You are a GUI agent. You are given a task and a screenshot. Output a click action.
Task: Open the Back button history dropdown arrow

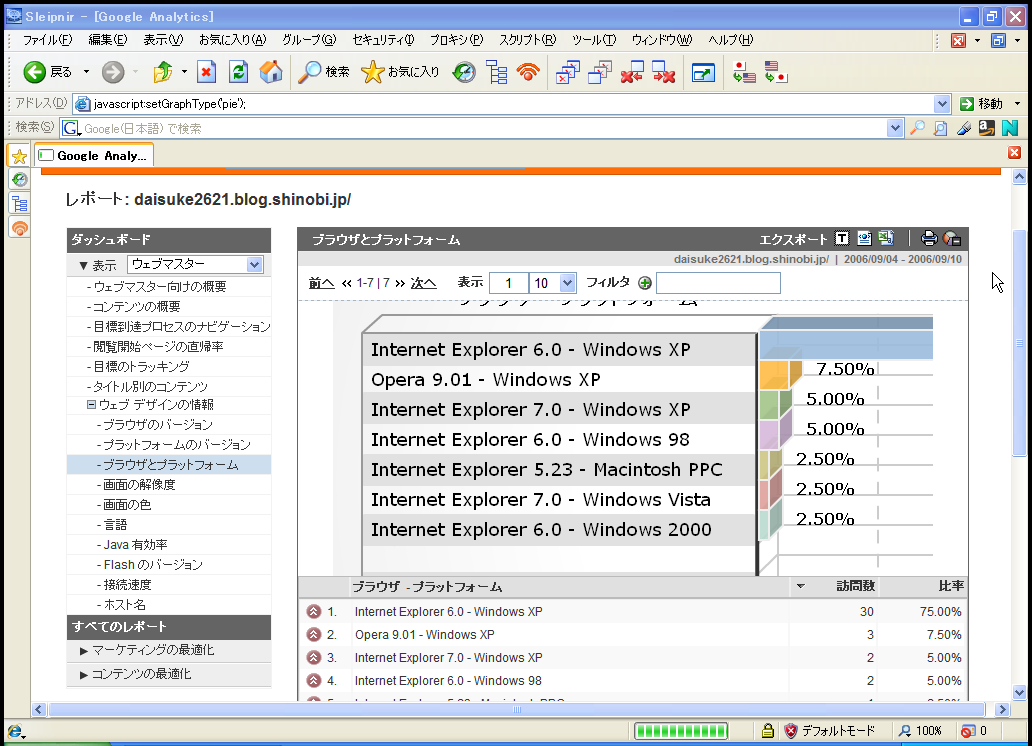coord(86,71)
